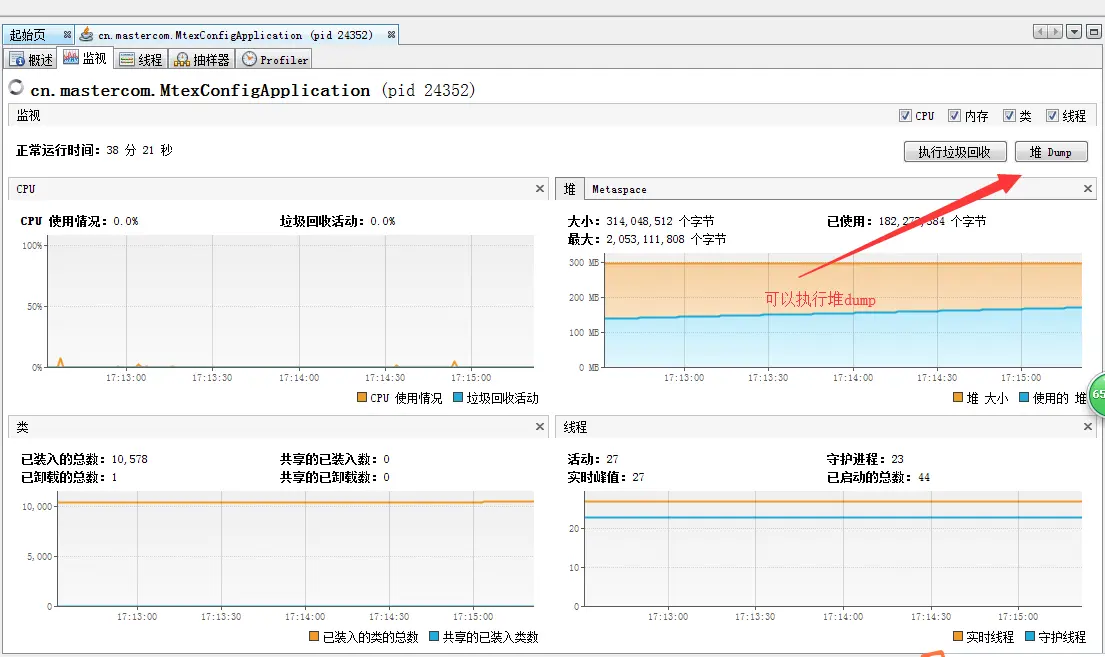The width and height of the screenshot is (1105, 657).
Task: Switch to the Metaspace sub-tab
Action: [x=619, y=189]
